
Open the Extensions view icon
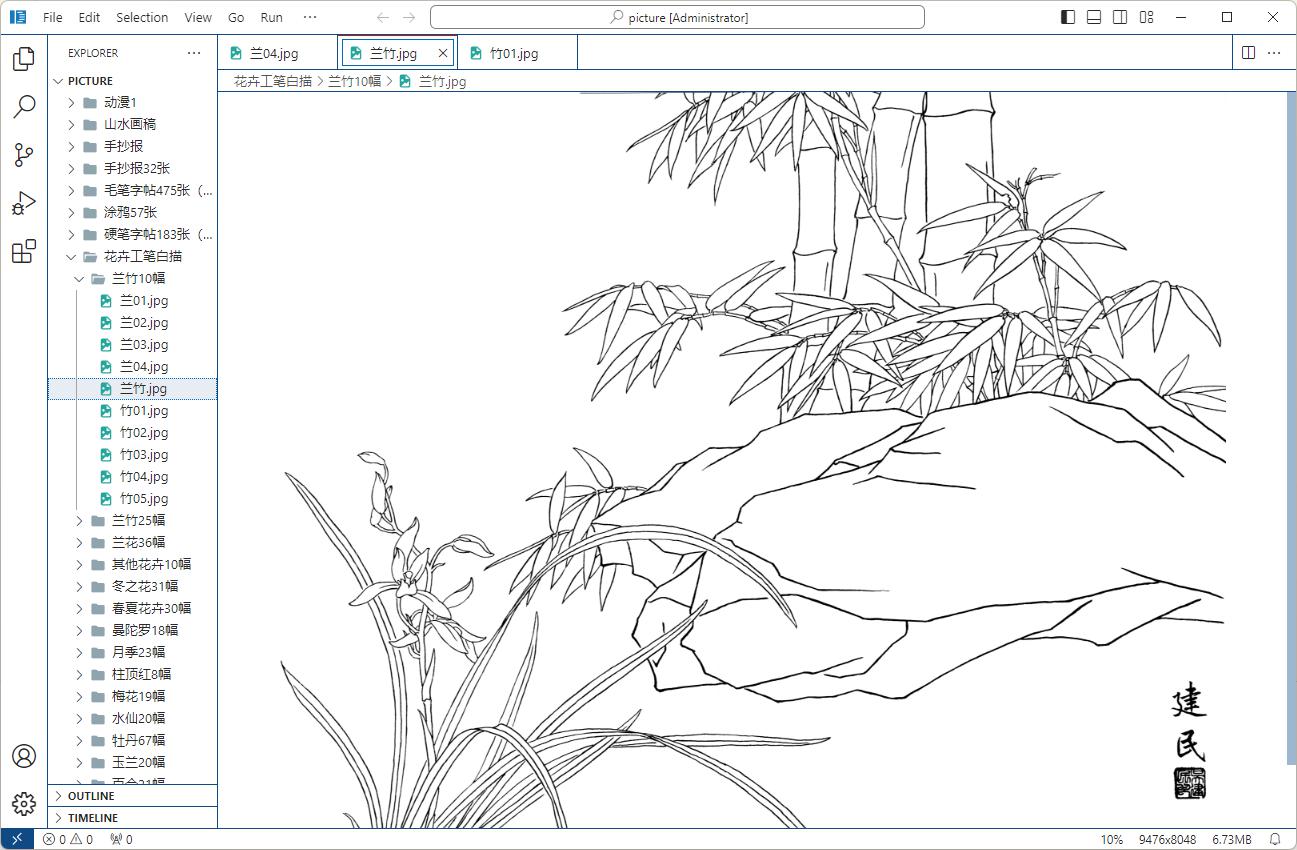point(24,251)
